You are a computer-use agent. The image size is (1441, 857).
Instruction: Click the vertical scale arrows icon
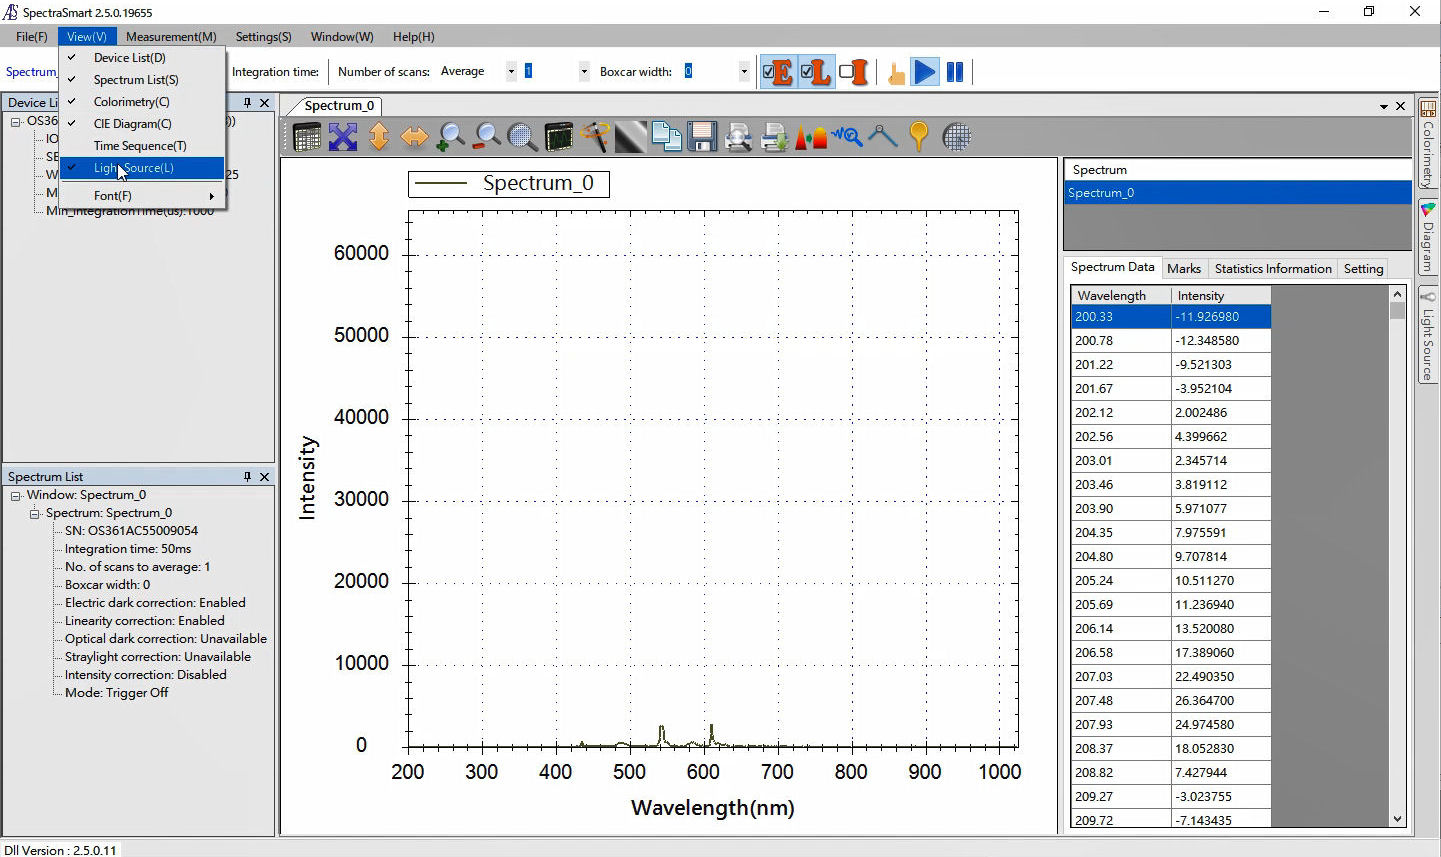[x=379, y=137]
